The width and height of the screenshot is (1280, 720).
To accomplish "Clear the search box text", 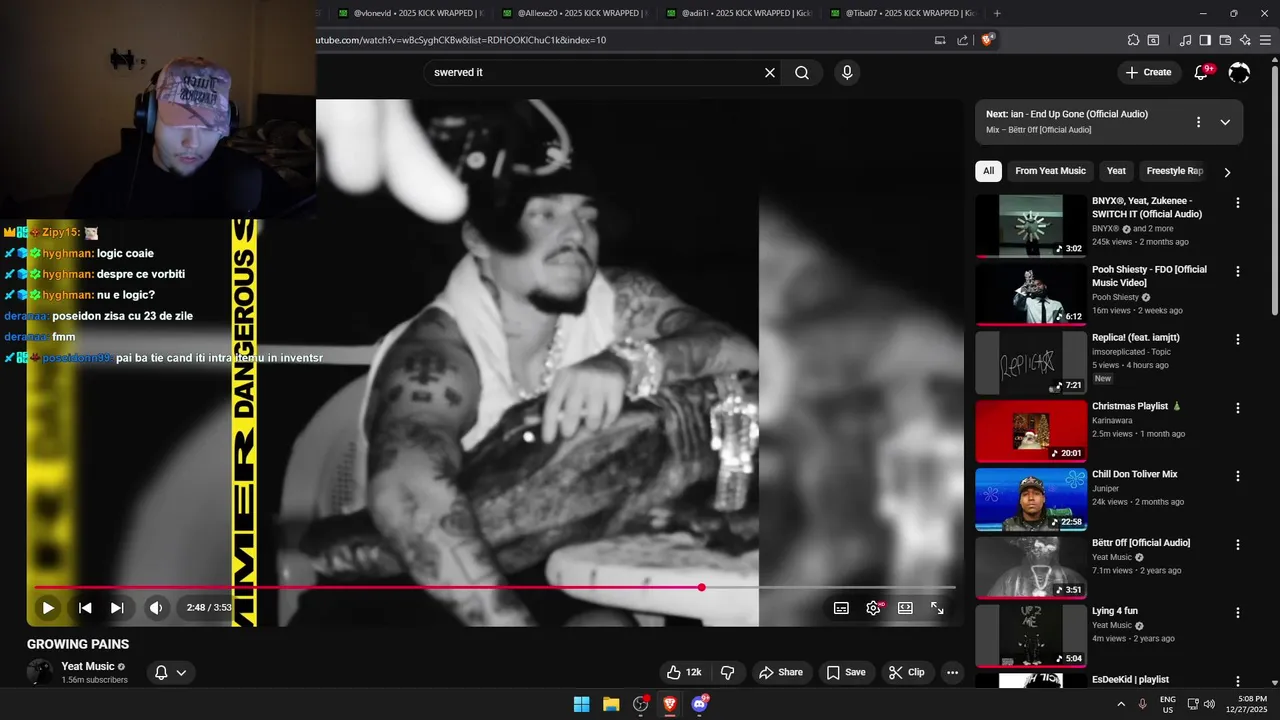I will point(770,73).
